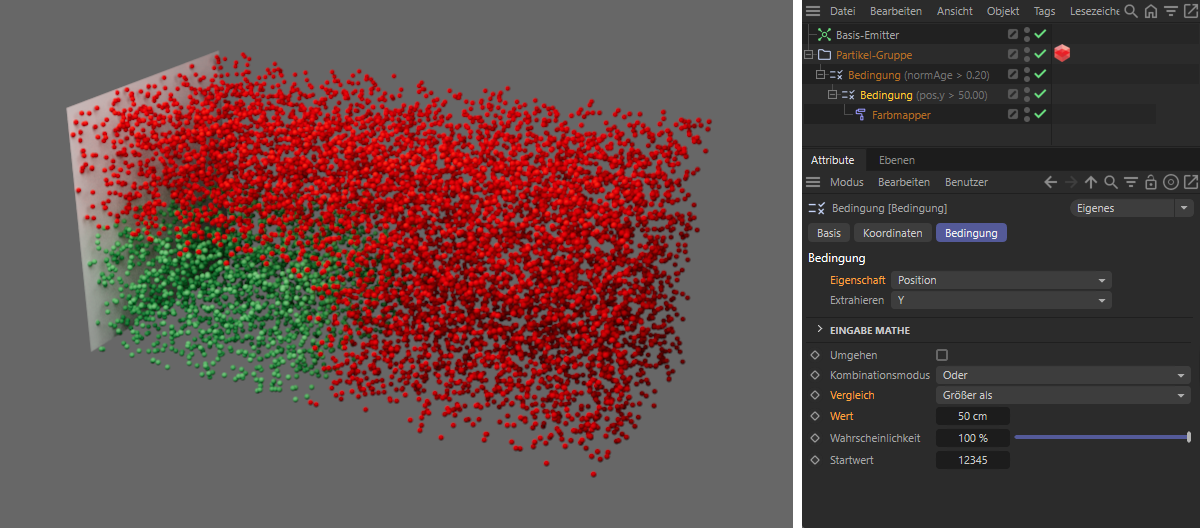
Task: Click the Object Manager search icon
Action: pyautogui.click(x=1131, y=11)
